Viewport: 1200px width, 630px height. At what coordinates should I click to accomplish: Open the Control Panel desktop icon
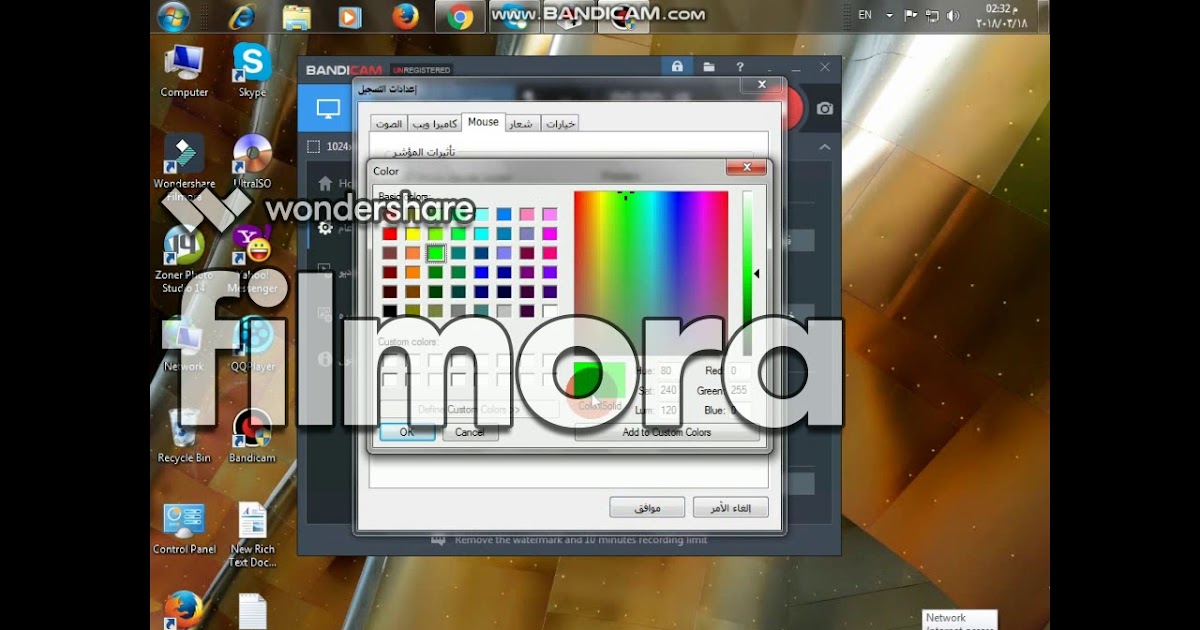coord(184,528)
